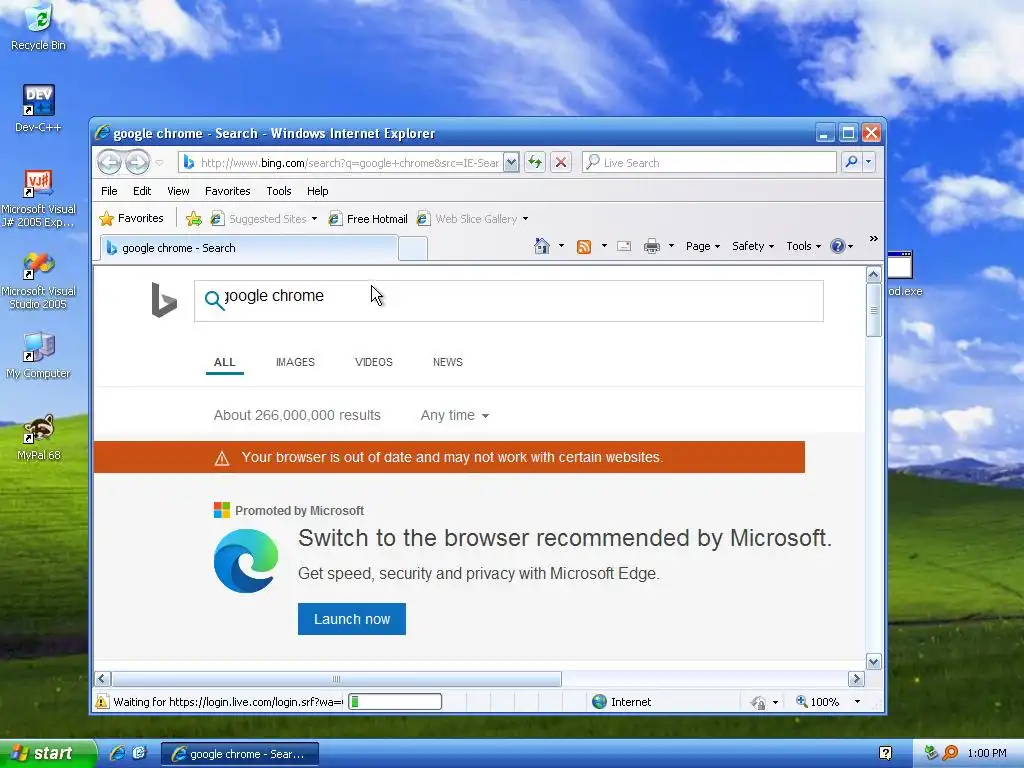This screenshot has width=1024, height=768.
Task: Click the google chrome taskbar button
Action: tap(240, 754)
